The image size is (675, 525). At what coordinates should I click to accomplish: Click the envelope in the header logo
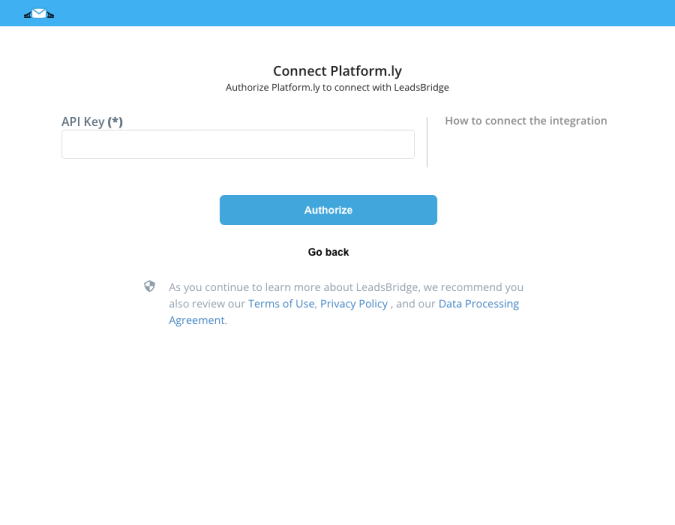pos(39,13)
